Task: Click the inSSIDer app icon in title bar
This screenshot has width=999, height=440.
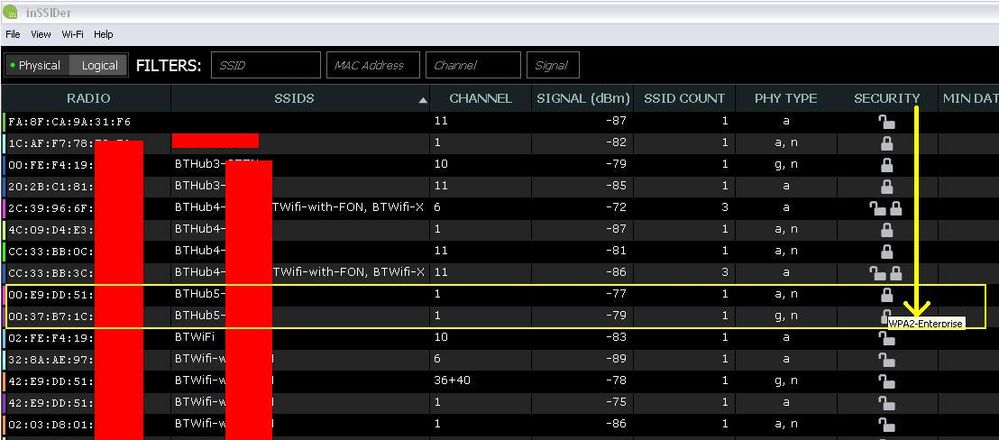Action: point(10,11)
